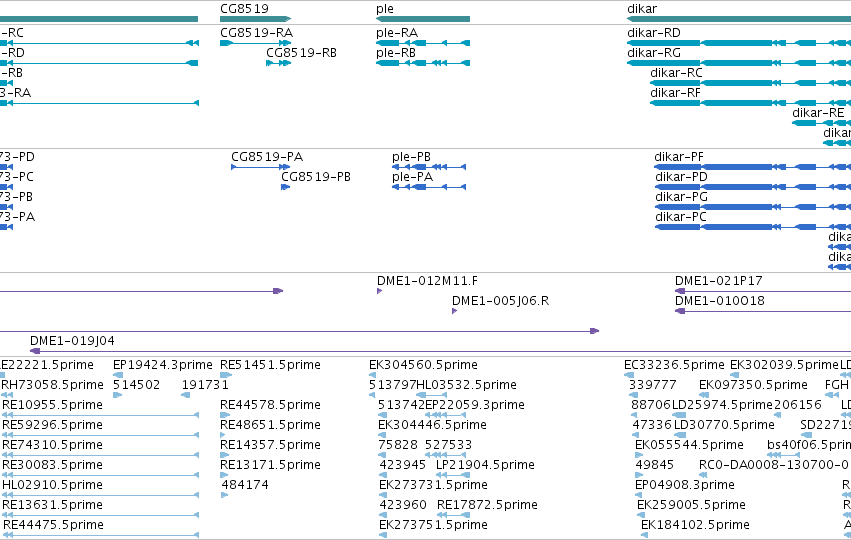Click the CG8519-PA protein label
The image size is (851, 540).
pyautogui.click(x=267, y=157)
